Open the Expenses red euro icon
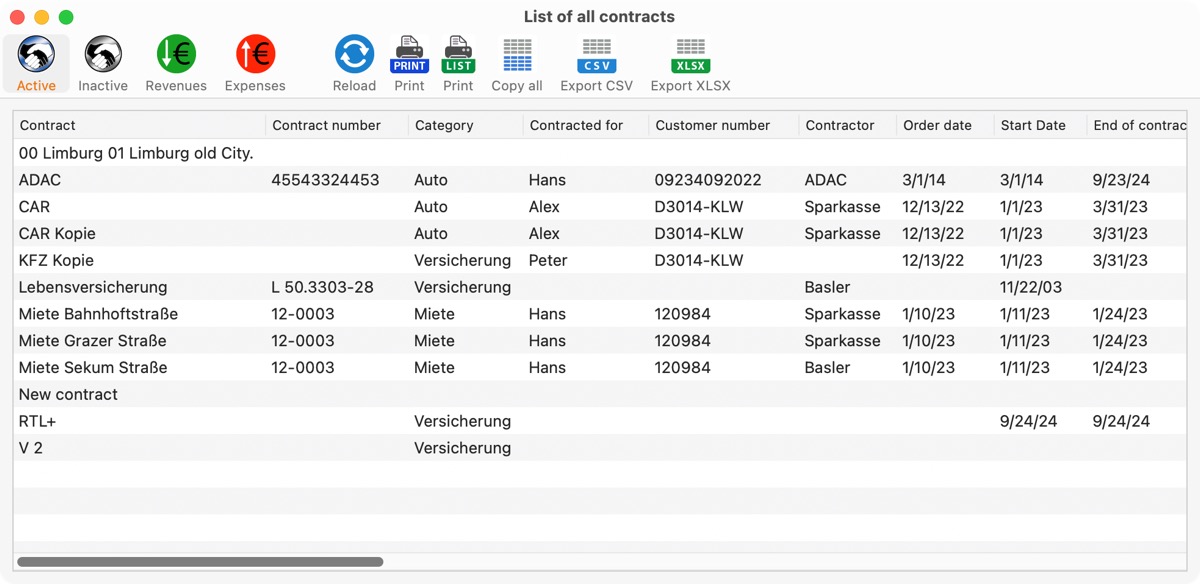Viewport: 1200px width, 584px height. [x=255, y=55]
